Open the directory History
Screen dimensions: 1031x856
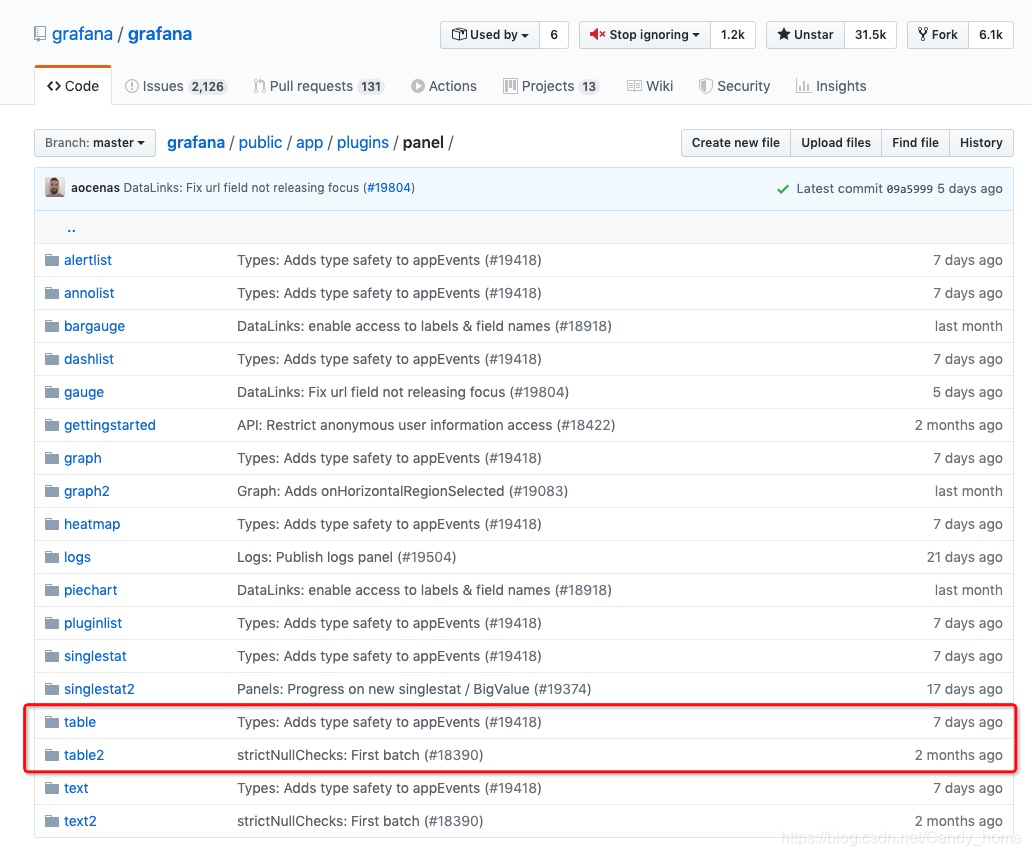click(981, 143)
